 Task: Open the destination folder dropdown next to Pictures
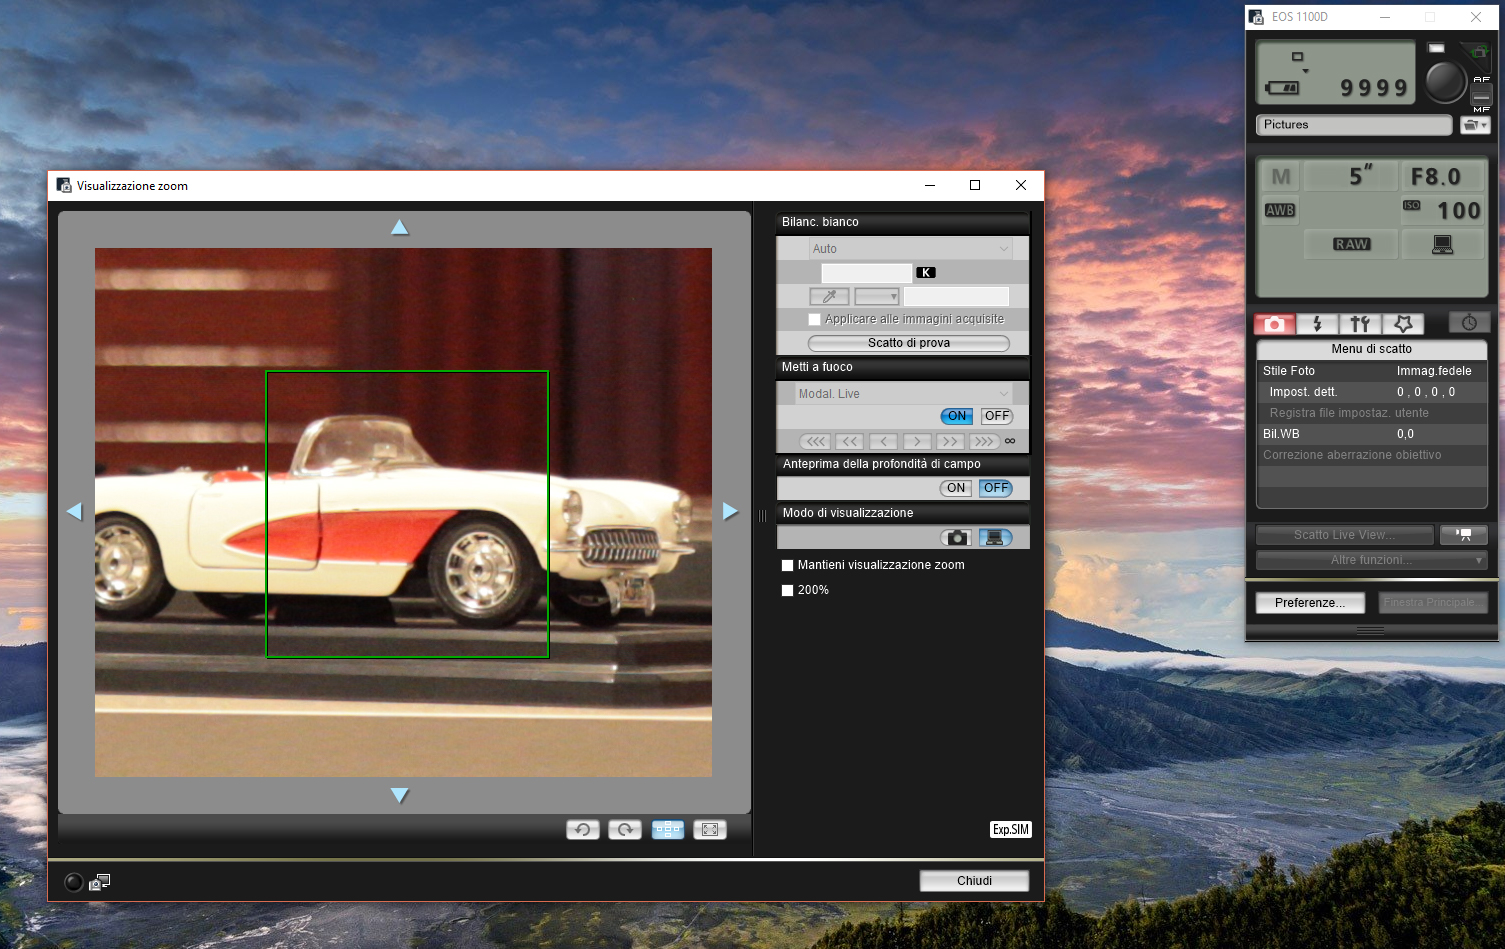(x=1475, y=125)
